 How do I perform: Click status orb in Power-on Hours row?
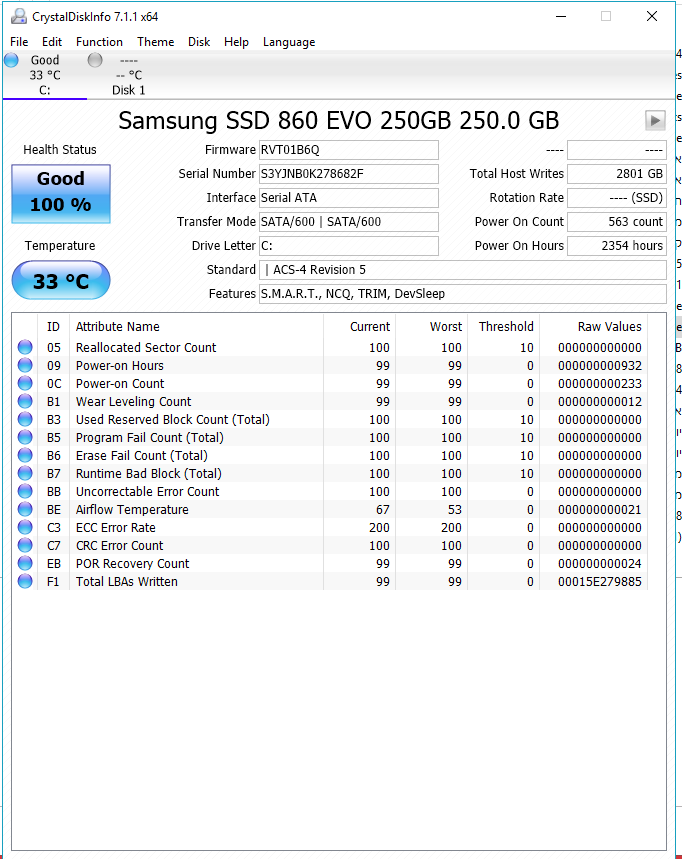pyautogui.click(x=25, y=365)
